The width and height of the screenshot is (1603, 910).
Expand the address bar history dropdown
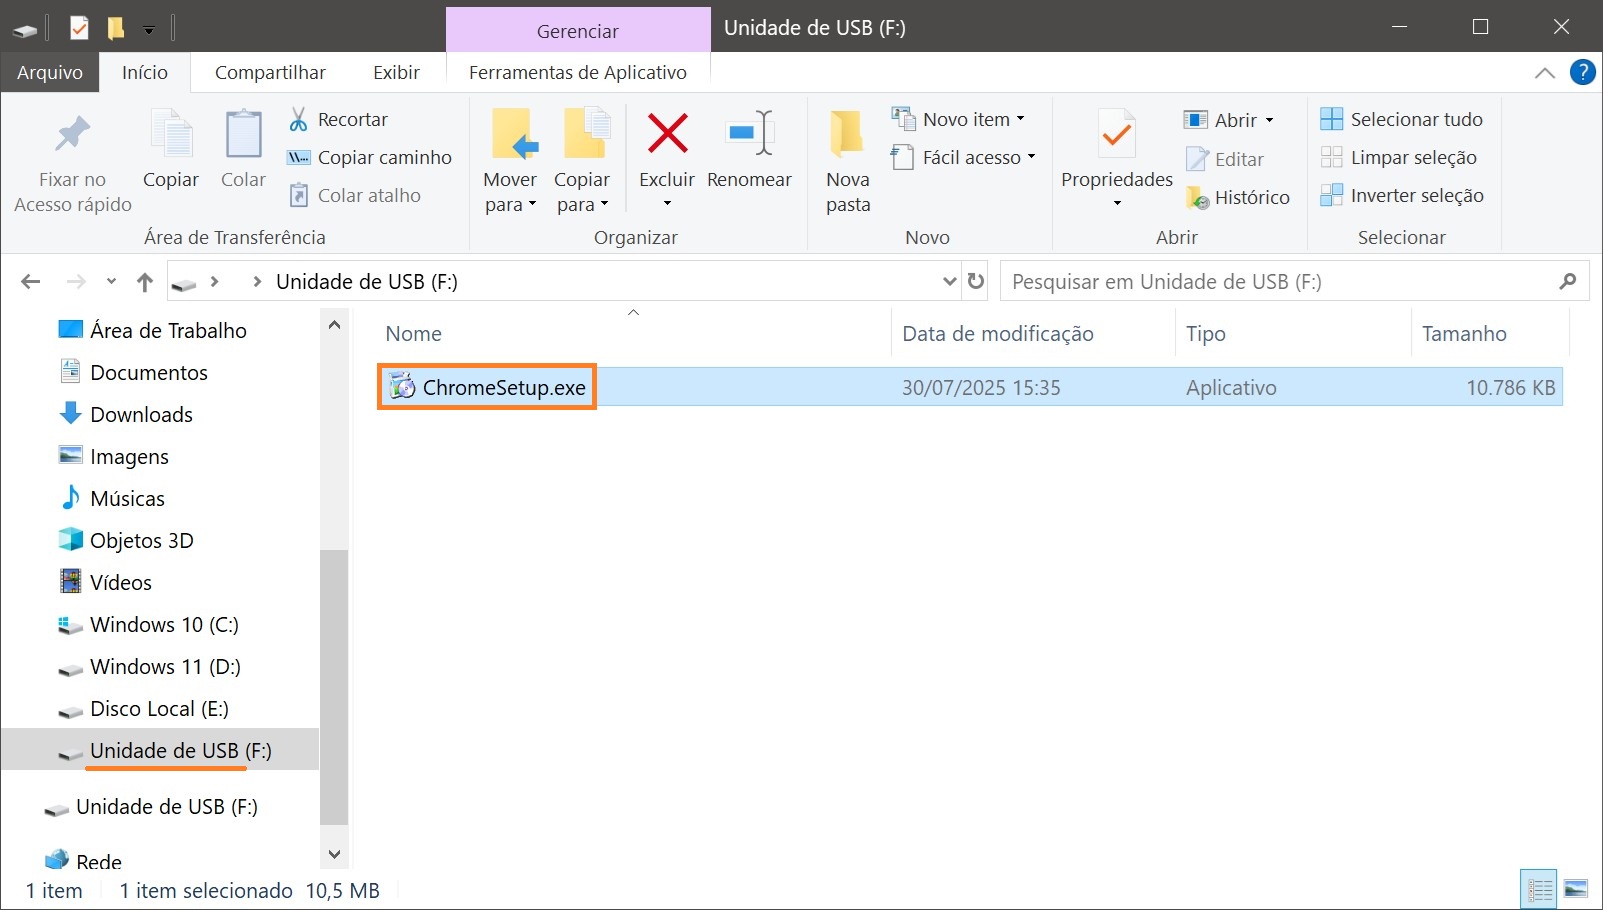[x=949, y=282]
